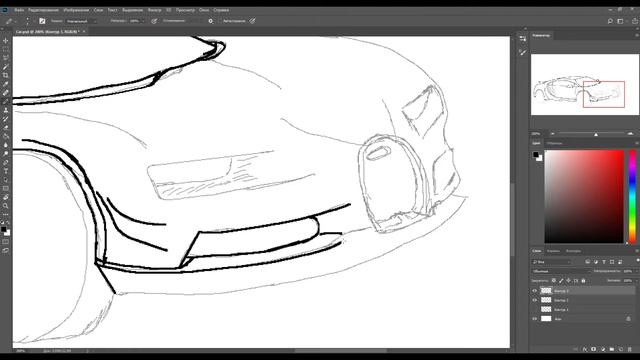Switch to the Каналы tab
Screen dimensions: 640x360
click(x=553, y=251)
